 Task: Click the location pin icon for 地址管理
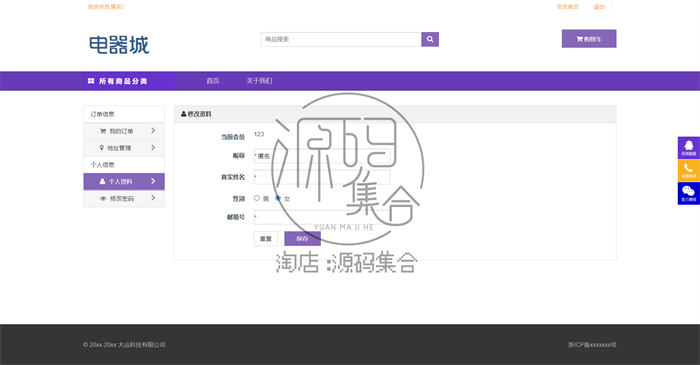(x=102, y=148)
